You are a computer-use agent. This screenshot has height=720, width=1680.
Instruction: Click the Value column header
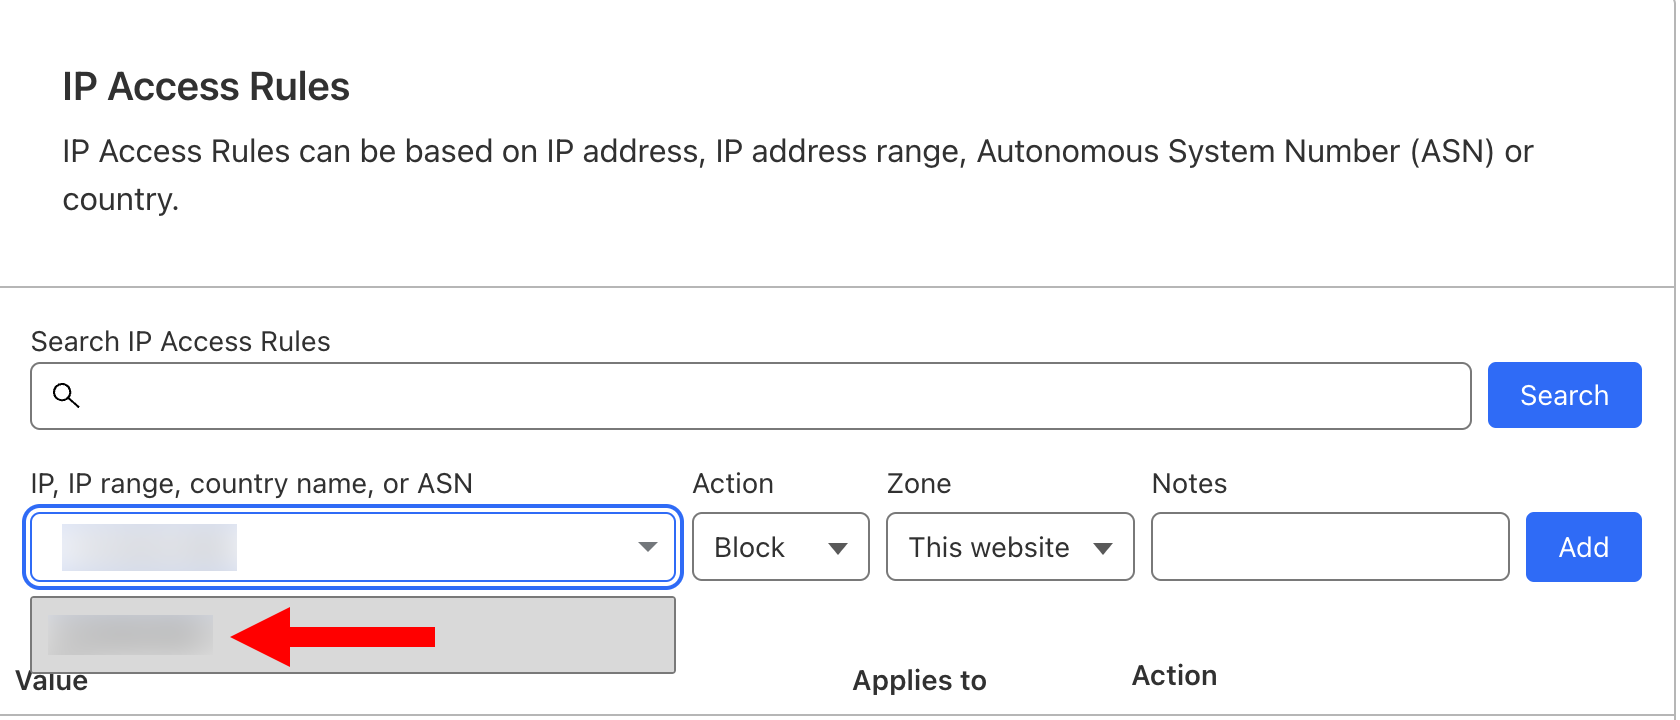(x=52, y=682)
